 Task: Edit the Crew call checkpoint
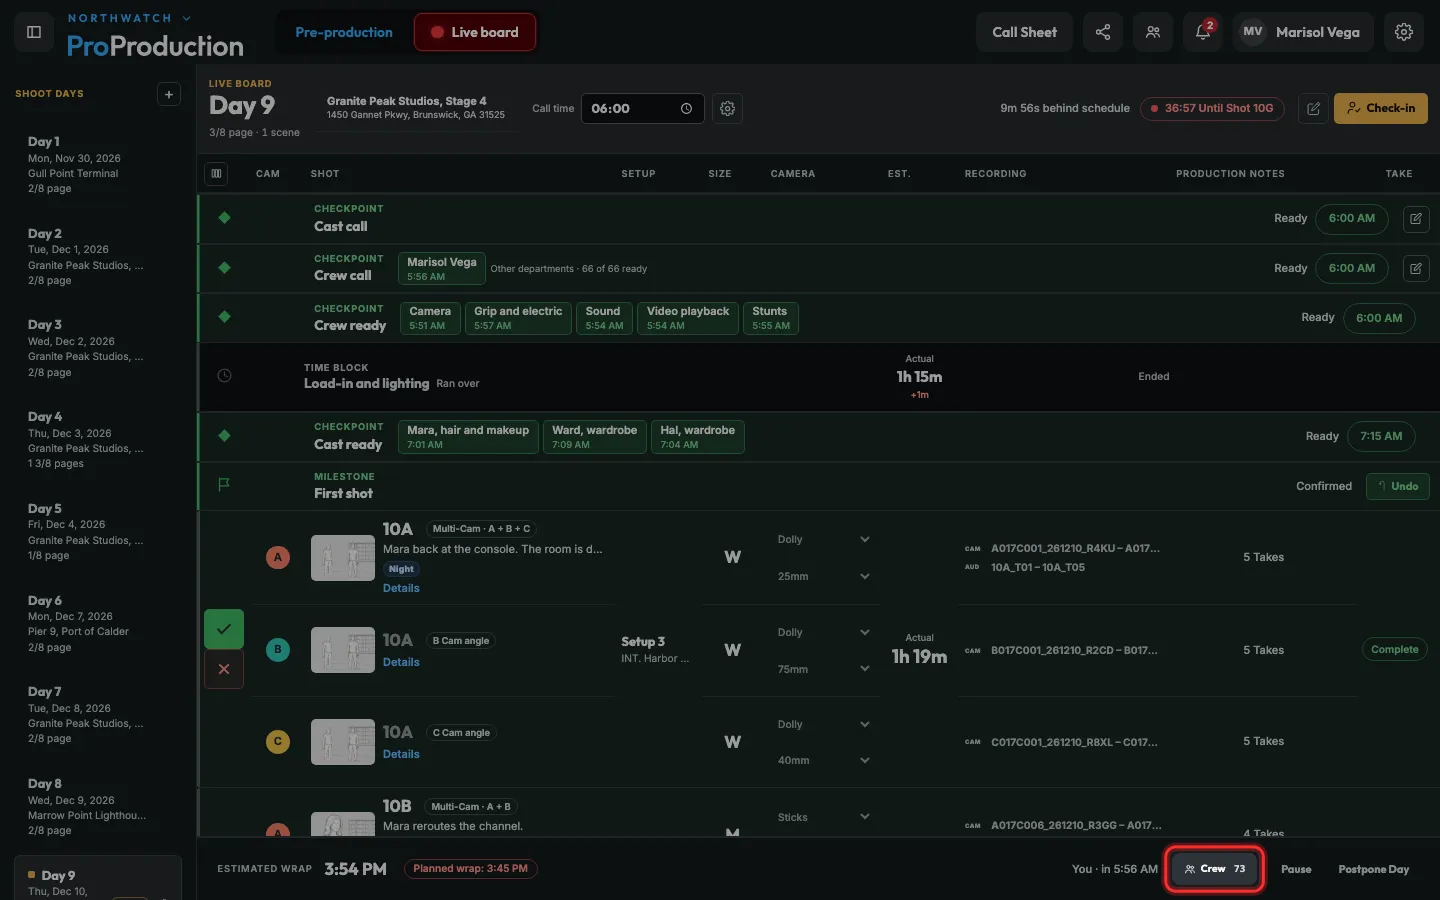coord(1416,268)
